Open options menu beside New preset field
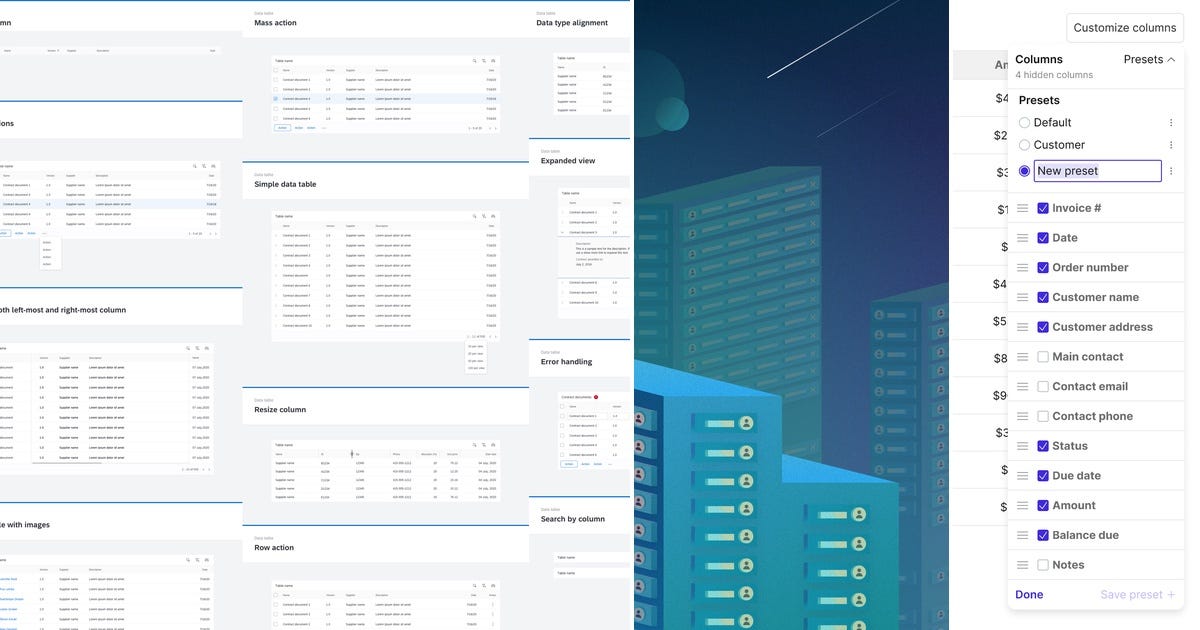 1171,171
